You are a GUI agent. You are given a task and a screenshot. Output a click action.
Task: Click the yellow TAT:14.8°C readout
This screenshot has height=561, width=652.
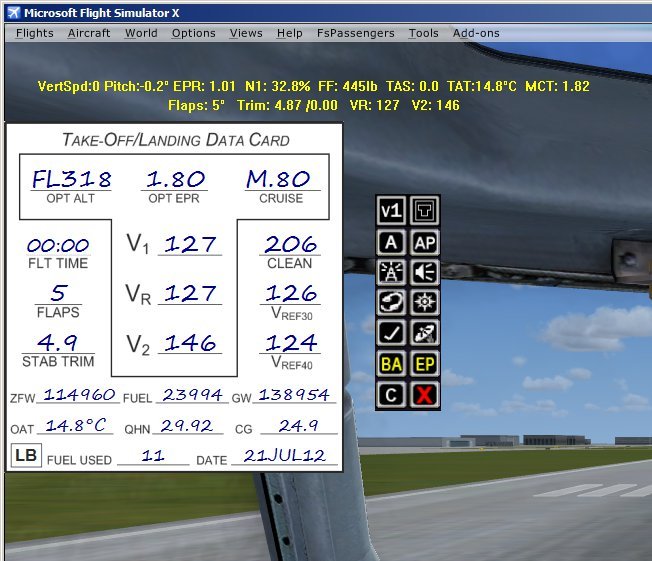point(482,86)
